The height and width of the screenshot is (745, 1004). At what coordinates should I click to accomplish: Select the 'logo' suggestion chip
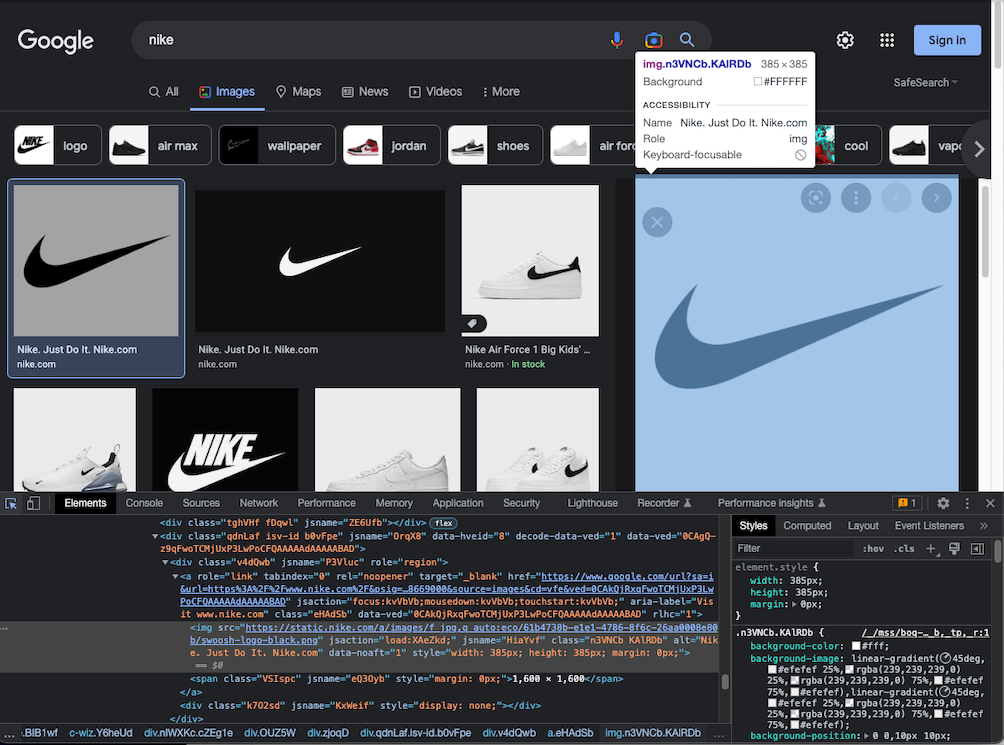(x=58, y=145)
